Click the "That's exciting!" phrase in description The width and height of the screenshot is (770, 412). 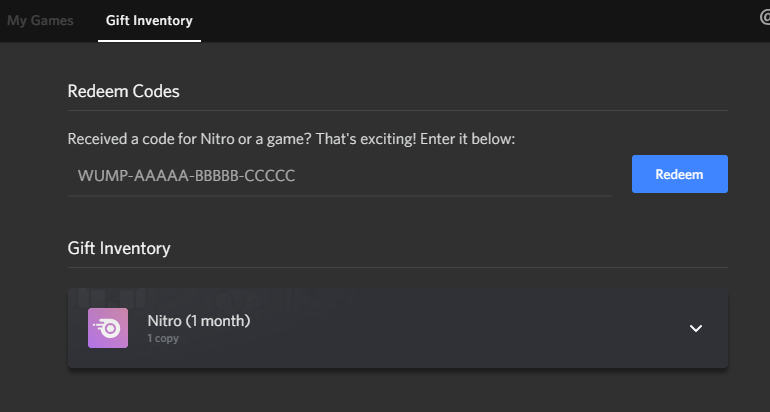(366, 139)
